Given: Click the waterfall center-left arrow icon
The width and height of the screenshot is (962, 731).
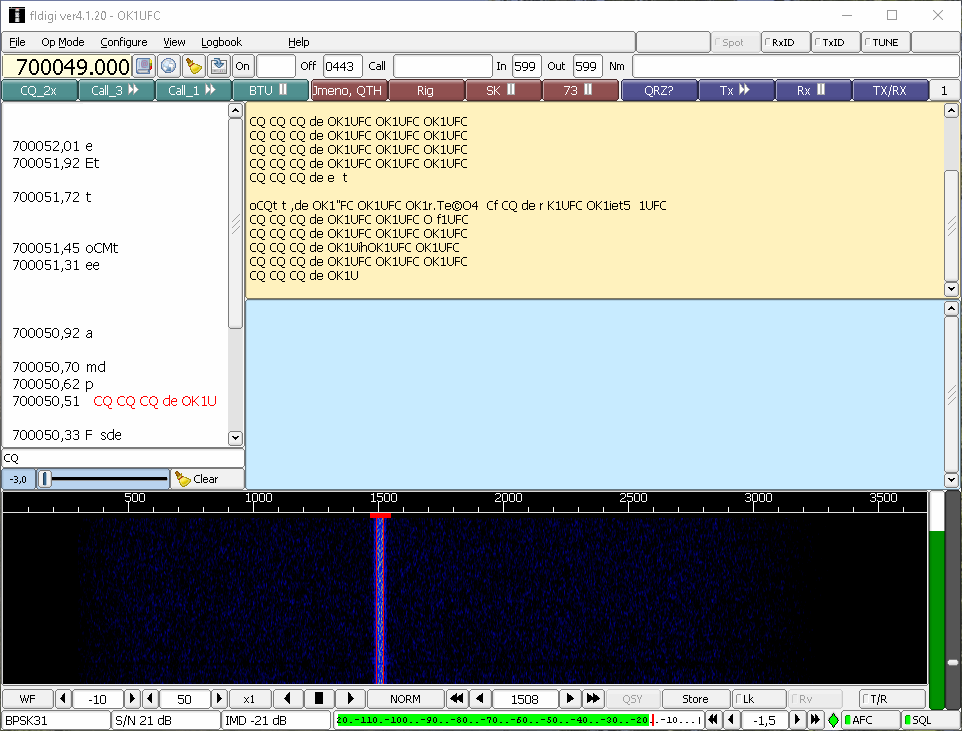Looking at the screenshot, I should click(288, 699).
